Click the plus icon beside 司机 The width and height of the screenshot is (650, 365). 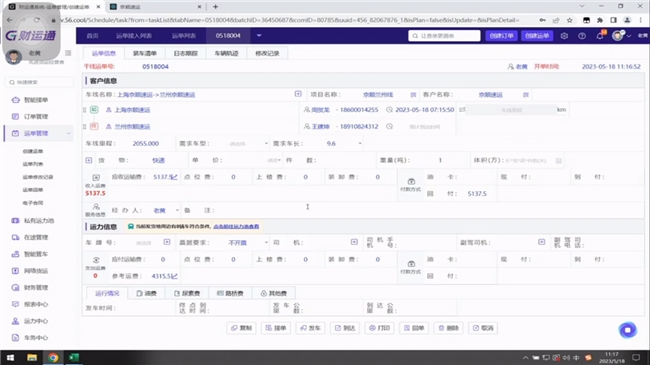(354, 242)
